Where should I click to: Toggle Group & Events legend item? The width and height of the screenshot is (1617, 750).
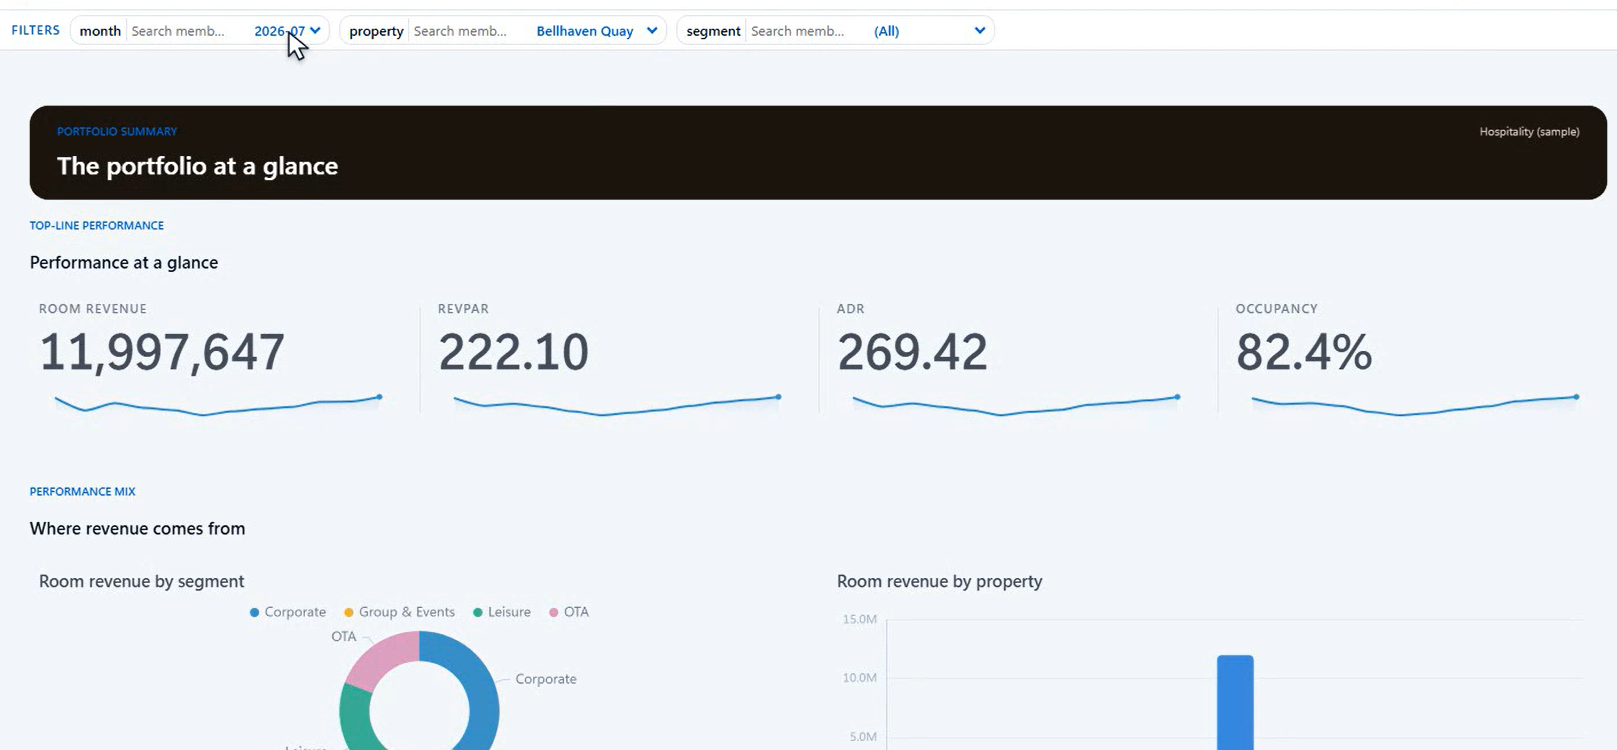(x=399, y=612)
